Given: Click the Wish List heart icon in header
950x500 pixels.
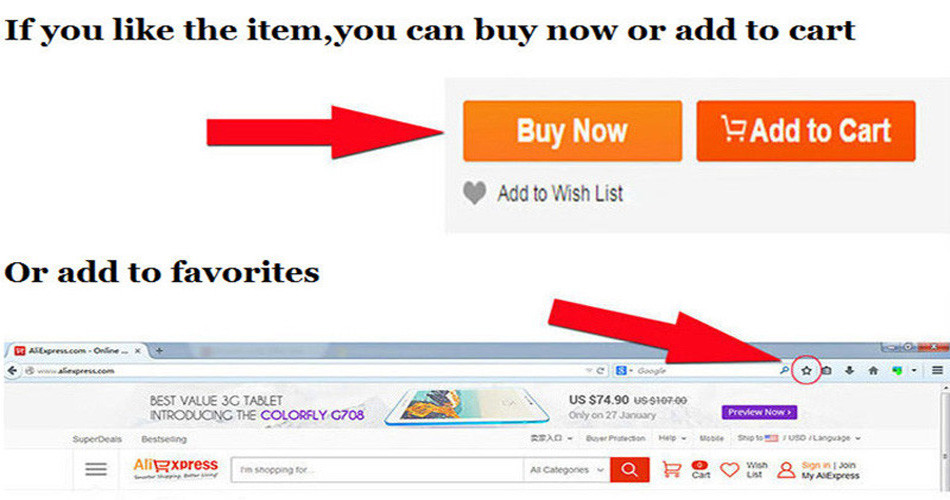Looking at the screenshot, I should pyautogui.click(x=729, y=470).
